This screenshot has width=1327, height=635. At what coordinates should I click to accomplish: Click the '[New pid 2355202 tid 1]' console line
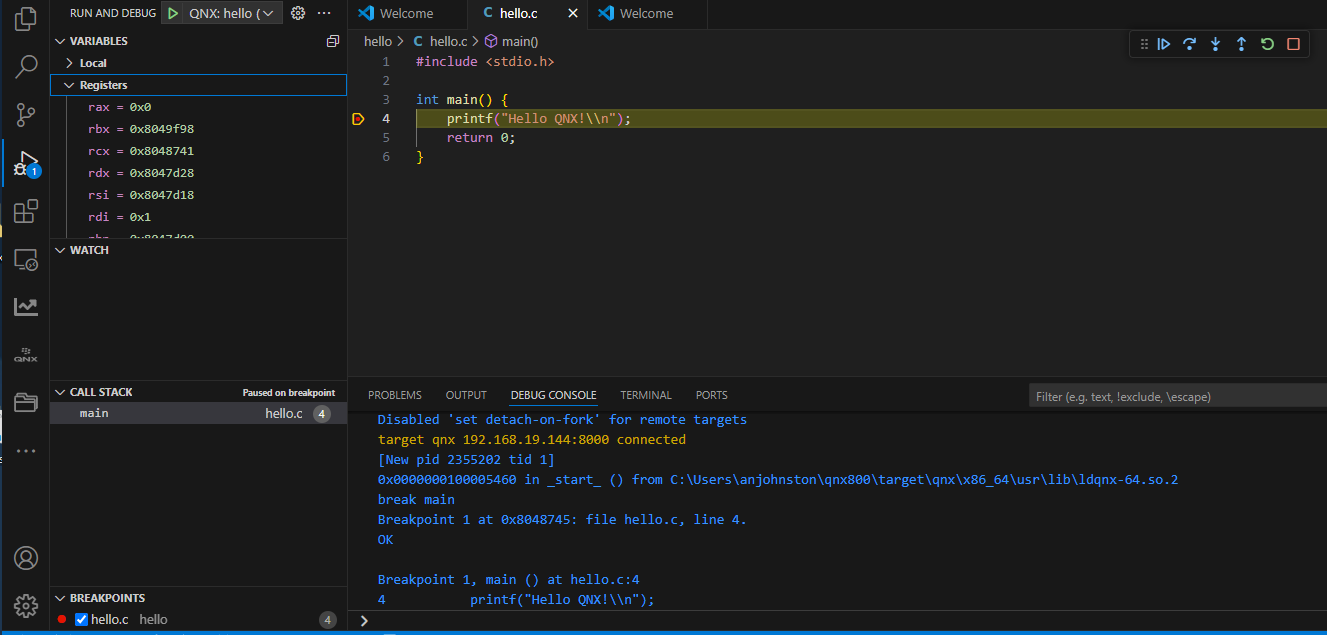466,460
